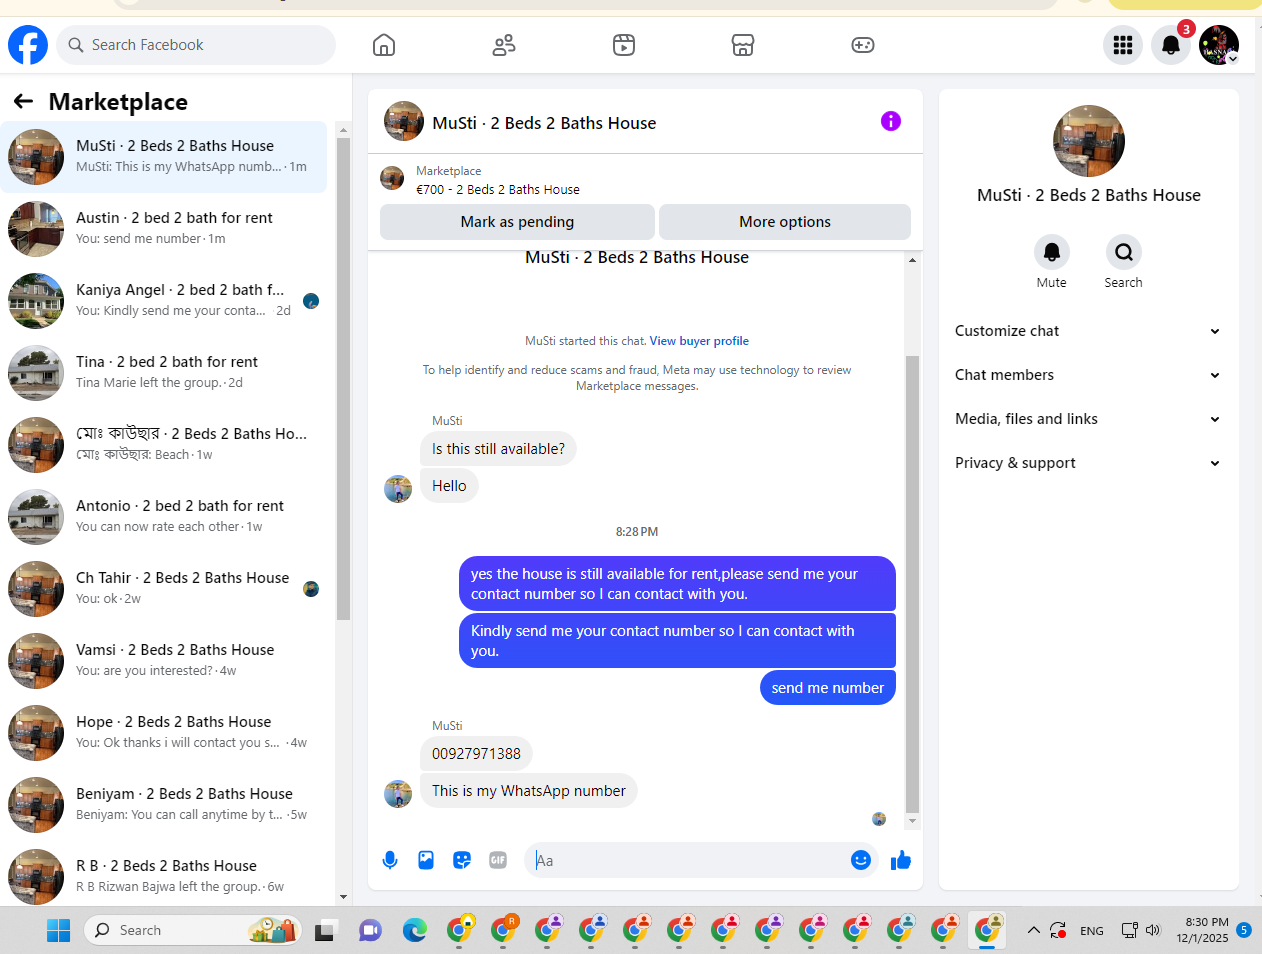Image resolution: width=1262 pixels, height=954 pixels.
Task: Open the Home feed icon
Action: [384, 45]
